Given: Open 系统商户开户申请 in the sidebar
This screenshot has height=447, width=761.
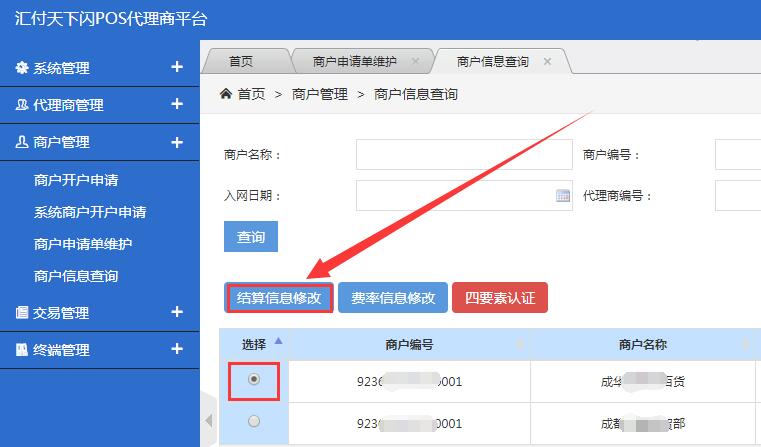Looking at the screenshot, I should [90, 212].
